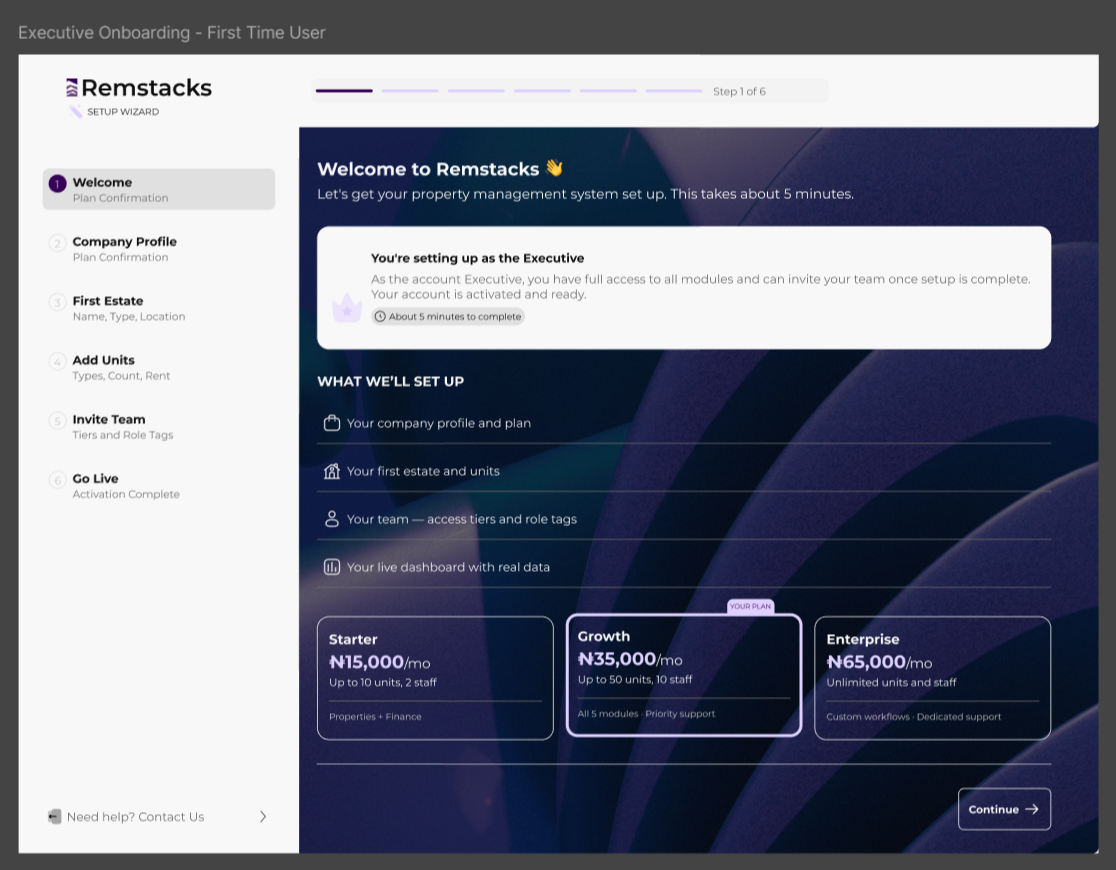Open the Welcome step in sidebar
The width and height of the screenshot is (1116, 870).
pos(159,189)
